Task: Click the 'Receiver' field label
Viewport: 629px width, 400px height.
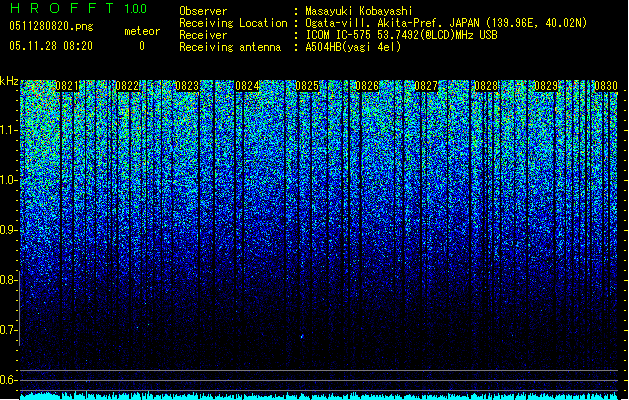Action: 203,35
